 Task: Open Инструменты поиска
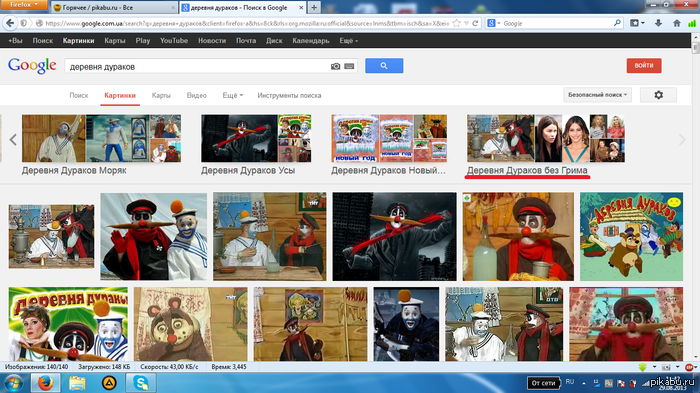289,95
